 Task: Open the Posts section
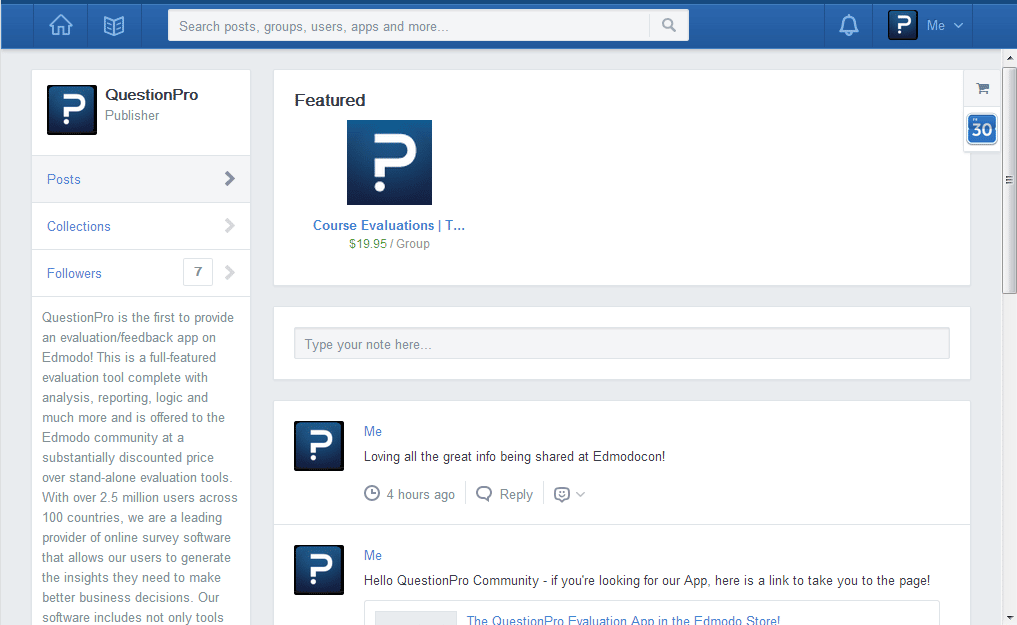coord(141,179)
